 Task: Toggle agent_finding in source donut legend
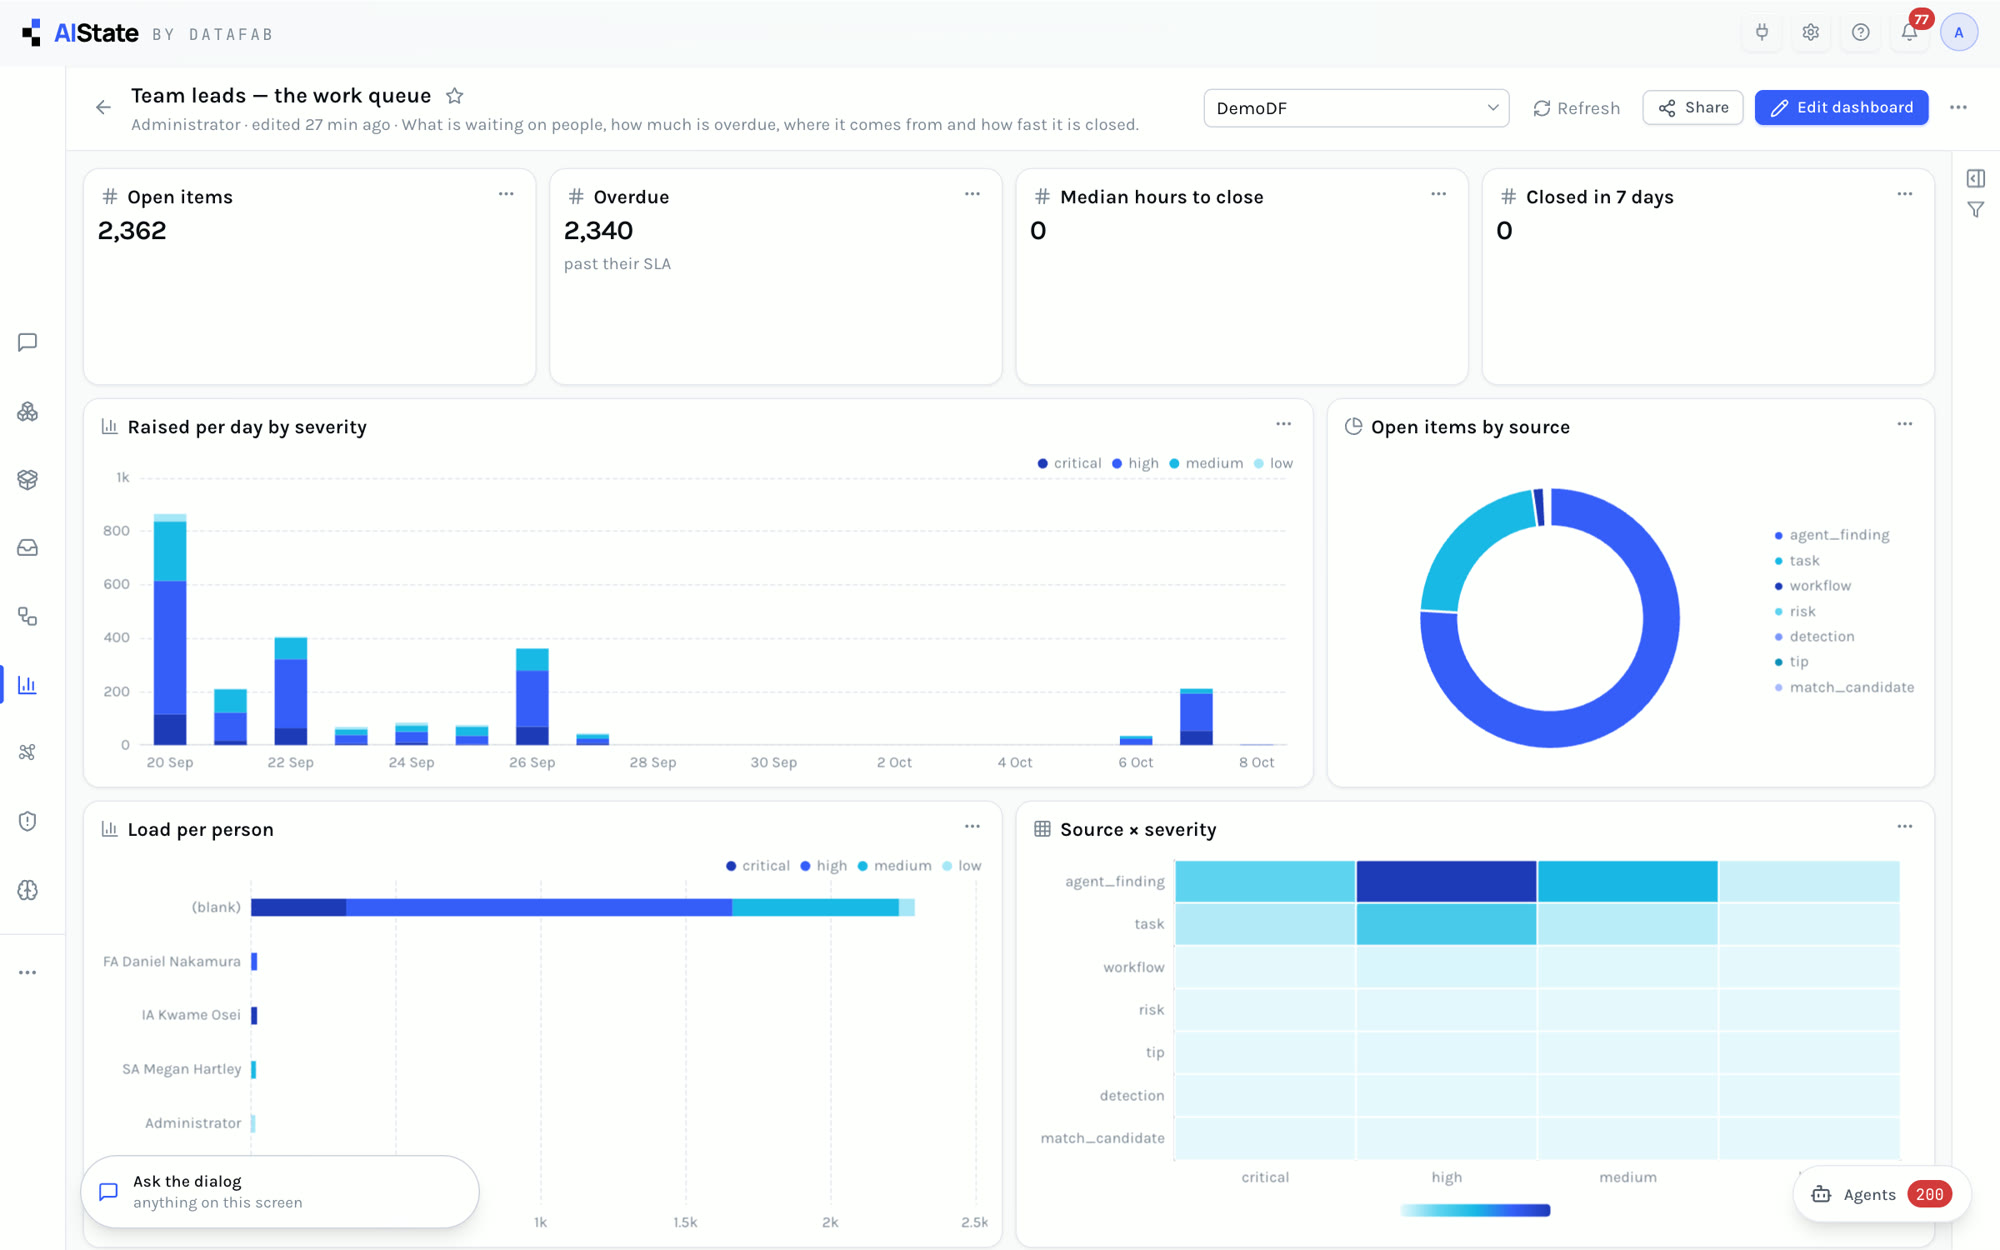pyautogui.click(x=1832, y=535)
